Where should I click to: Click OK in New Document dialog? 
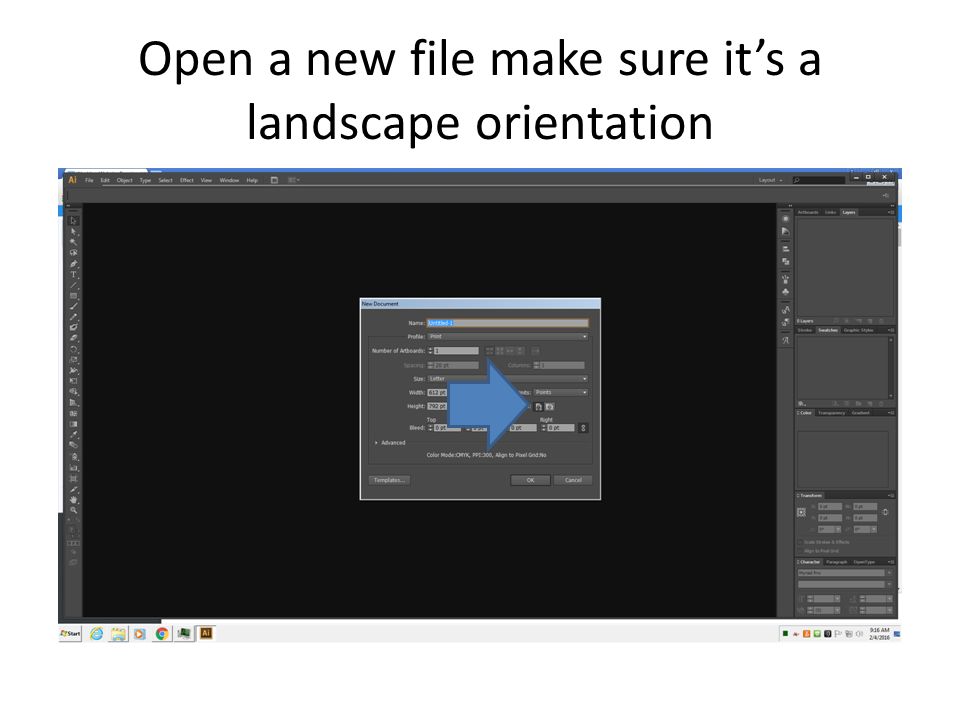(x=530, y=480)
